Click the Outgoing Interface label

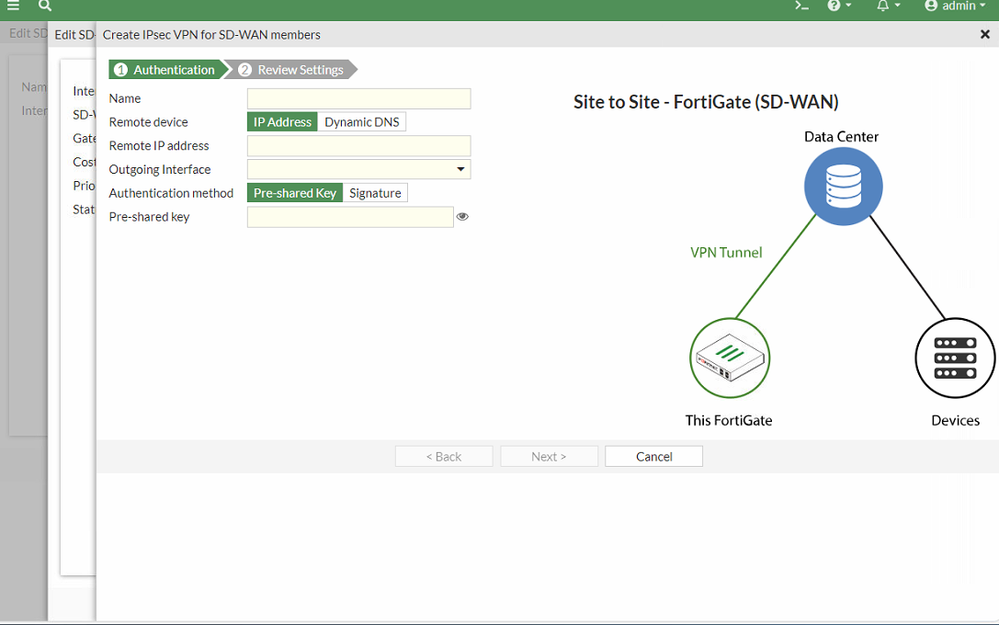(x=160, y=169)
